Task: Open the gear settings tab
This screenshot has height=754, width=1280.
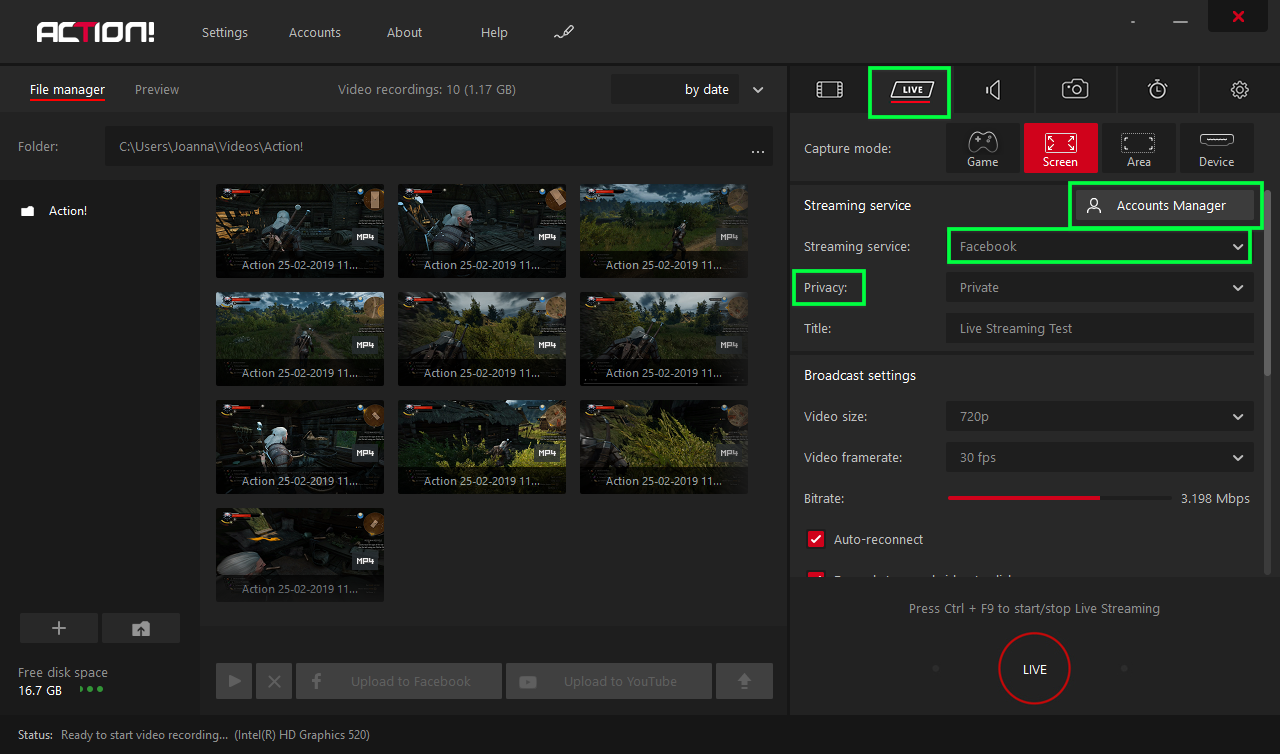Action: (x=1240, y=90)
